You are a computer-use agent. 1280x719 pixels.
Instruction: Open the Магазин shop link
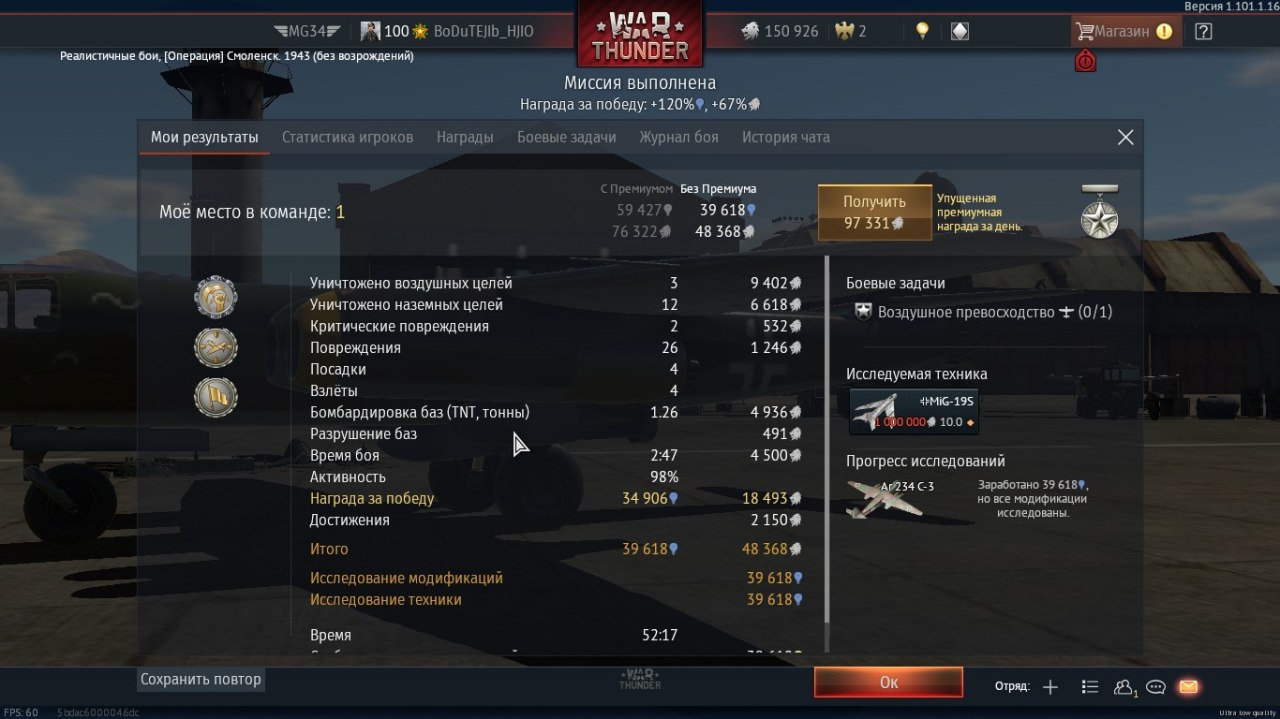[x=1123, y=31]
